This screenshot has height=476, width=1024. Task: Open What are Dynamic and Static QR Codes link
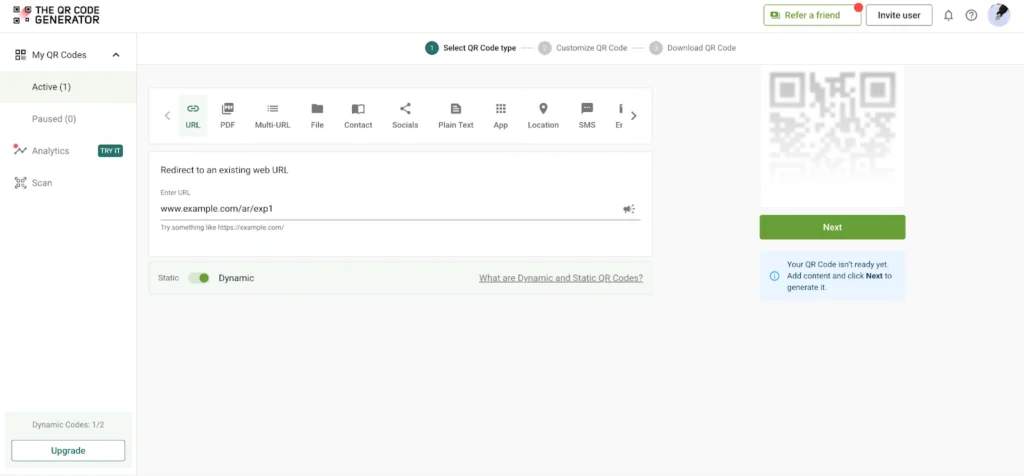(561, 278)
